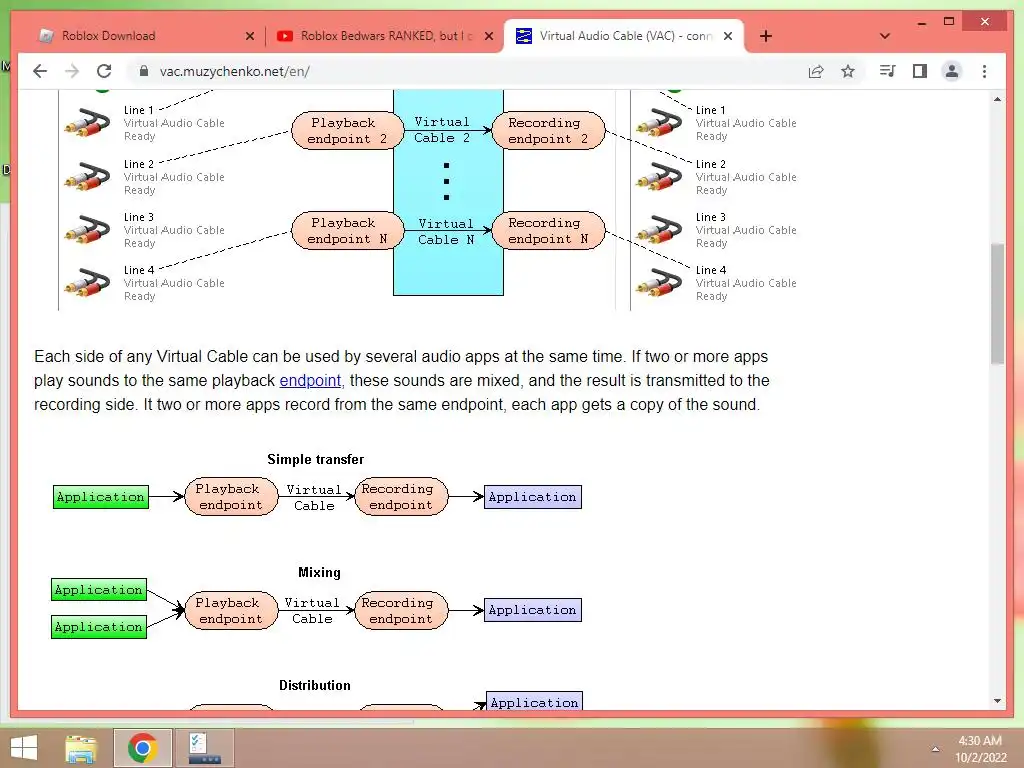This screenshot has height=768, width=1024.
Task: Click the page vertical scrollbar thumb
Action: (997, 304)
